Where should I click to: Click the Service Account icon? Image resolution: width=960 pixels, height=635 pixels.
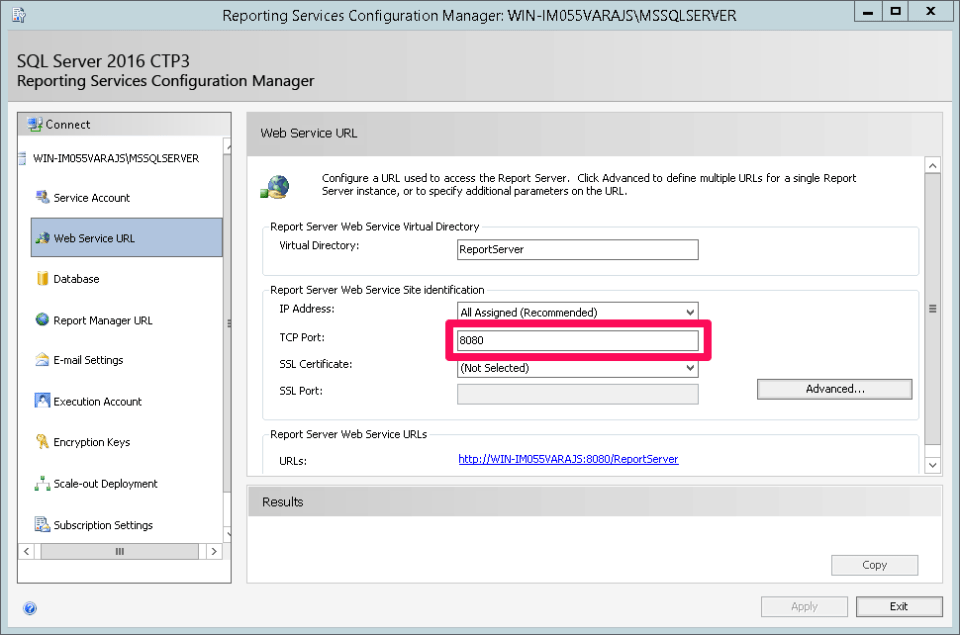coord(42,197)
